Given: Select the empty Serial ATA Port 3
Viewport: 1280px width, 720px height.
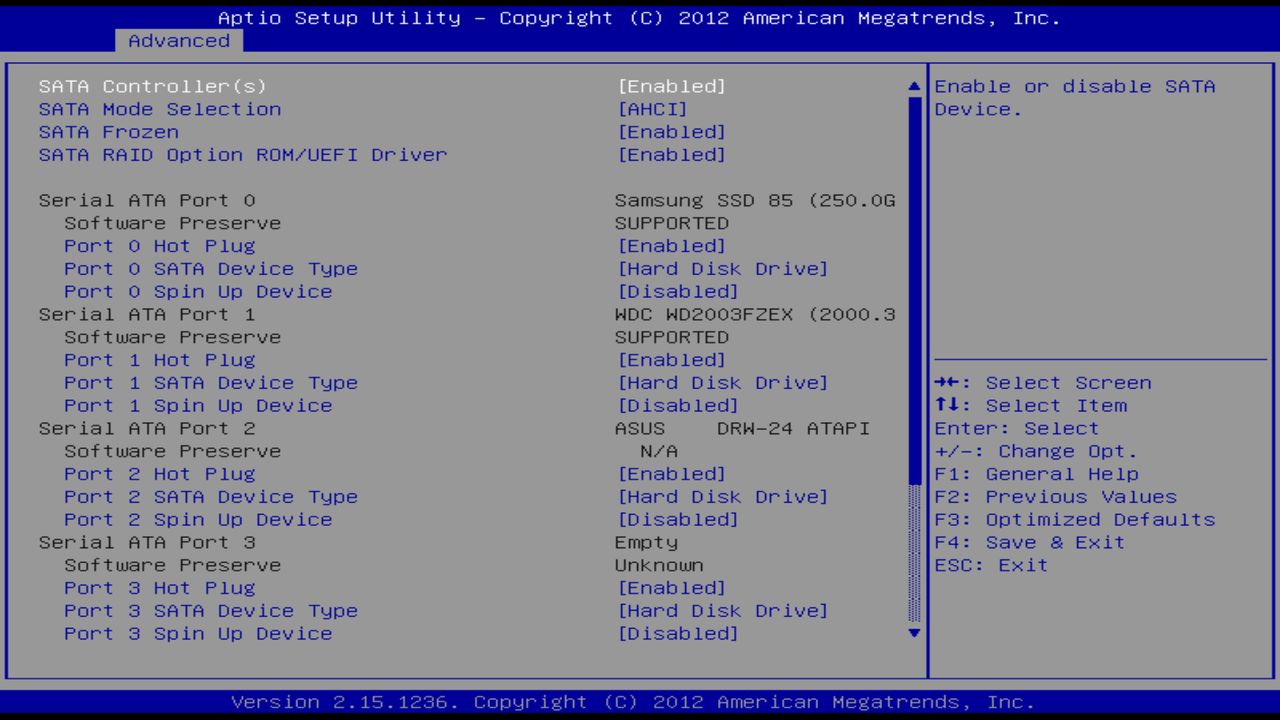Looking at the screenshot, I should (x=146, y=542).
